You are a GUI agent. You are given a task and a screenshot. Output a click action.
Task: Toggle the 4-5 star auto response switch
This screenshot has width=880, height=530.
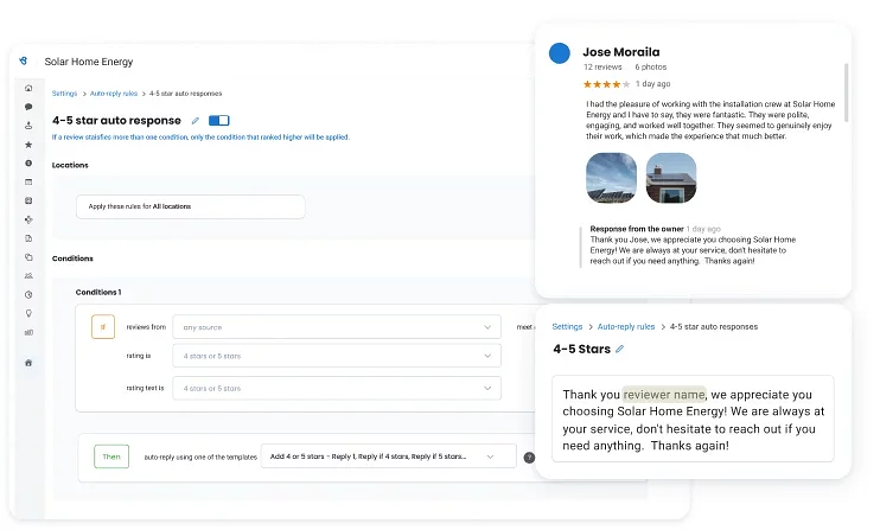(x=219, y=120)
